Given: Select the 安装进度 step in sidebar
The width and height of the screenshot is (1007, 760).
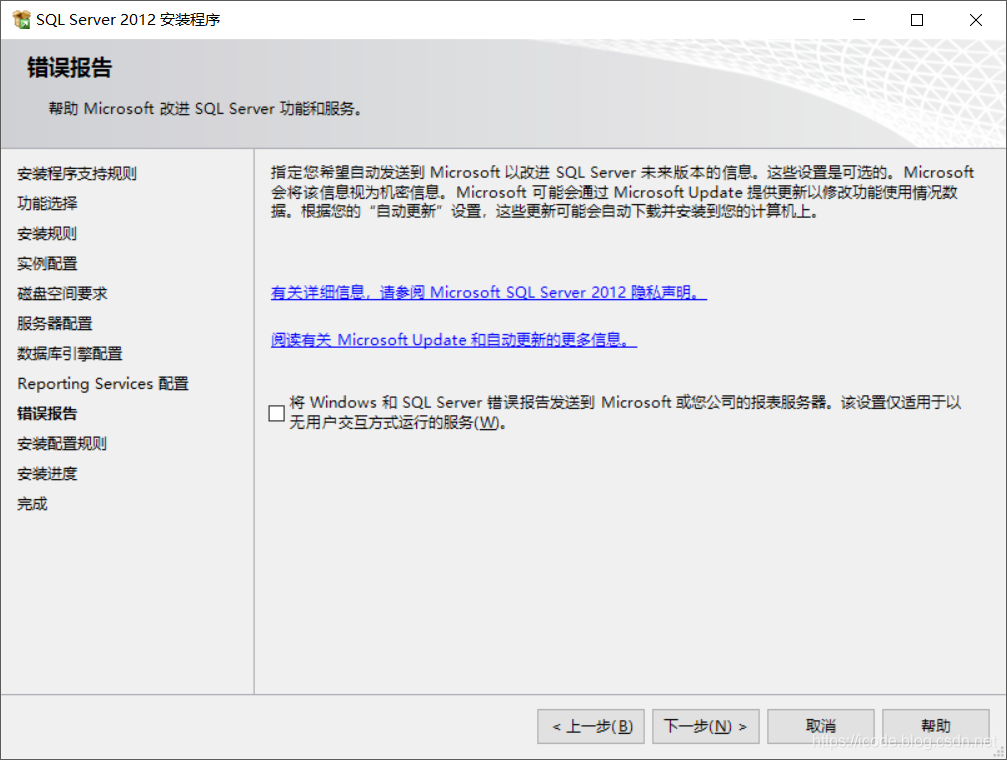Looking at the screenshot, I should coord(48,474).
